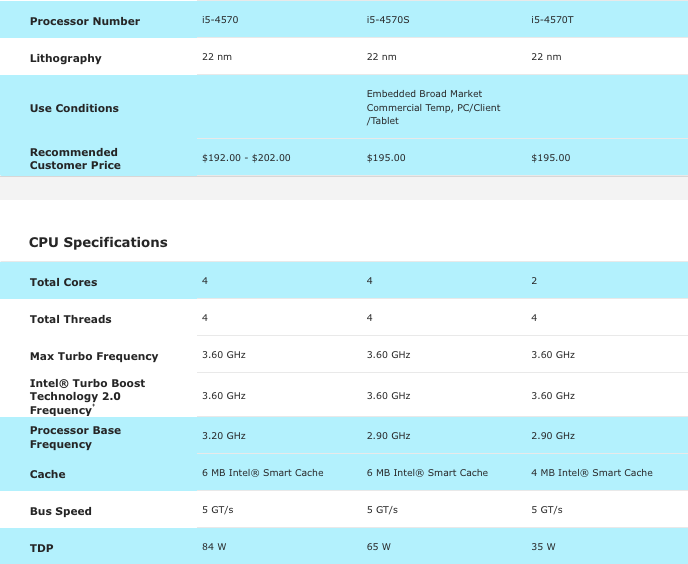Select the 2.90 GHz base frequency for i5-4570S
688x564 pixels.
(388, 436)
